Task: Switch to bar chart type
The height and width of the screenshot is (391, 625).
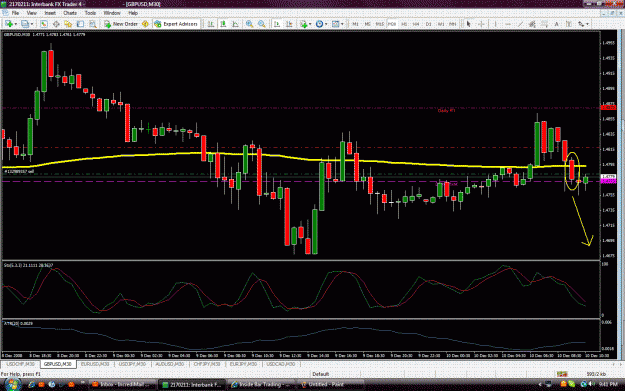Action: (211, 24)
